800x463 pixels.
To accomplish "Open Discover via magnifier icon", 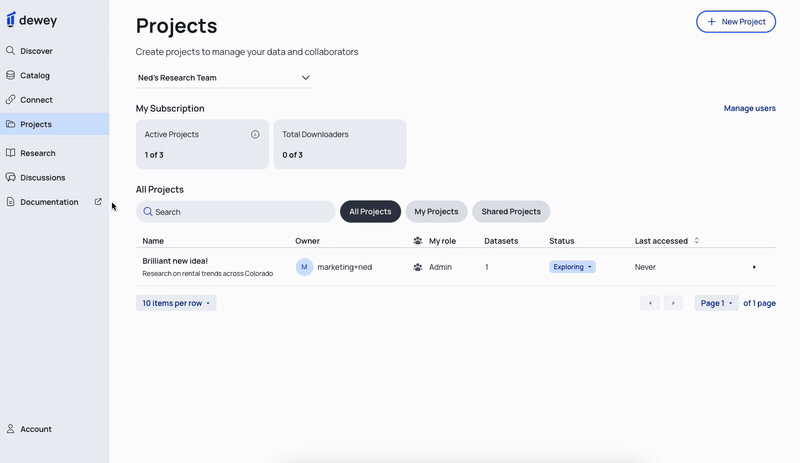I will (10, 51).
